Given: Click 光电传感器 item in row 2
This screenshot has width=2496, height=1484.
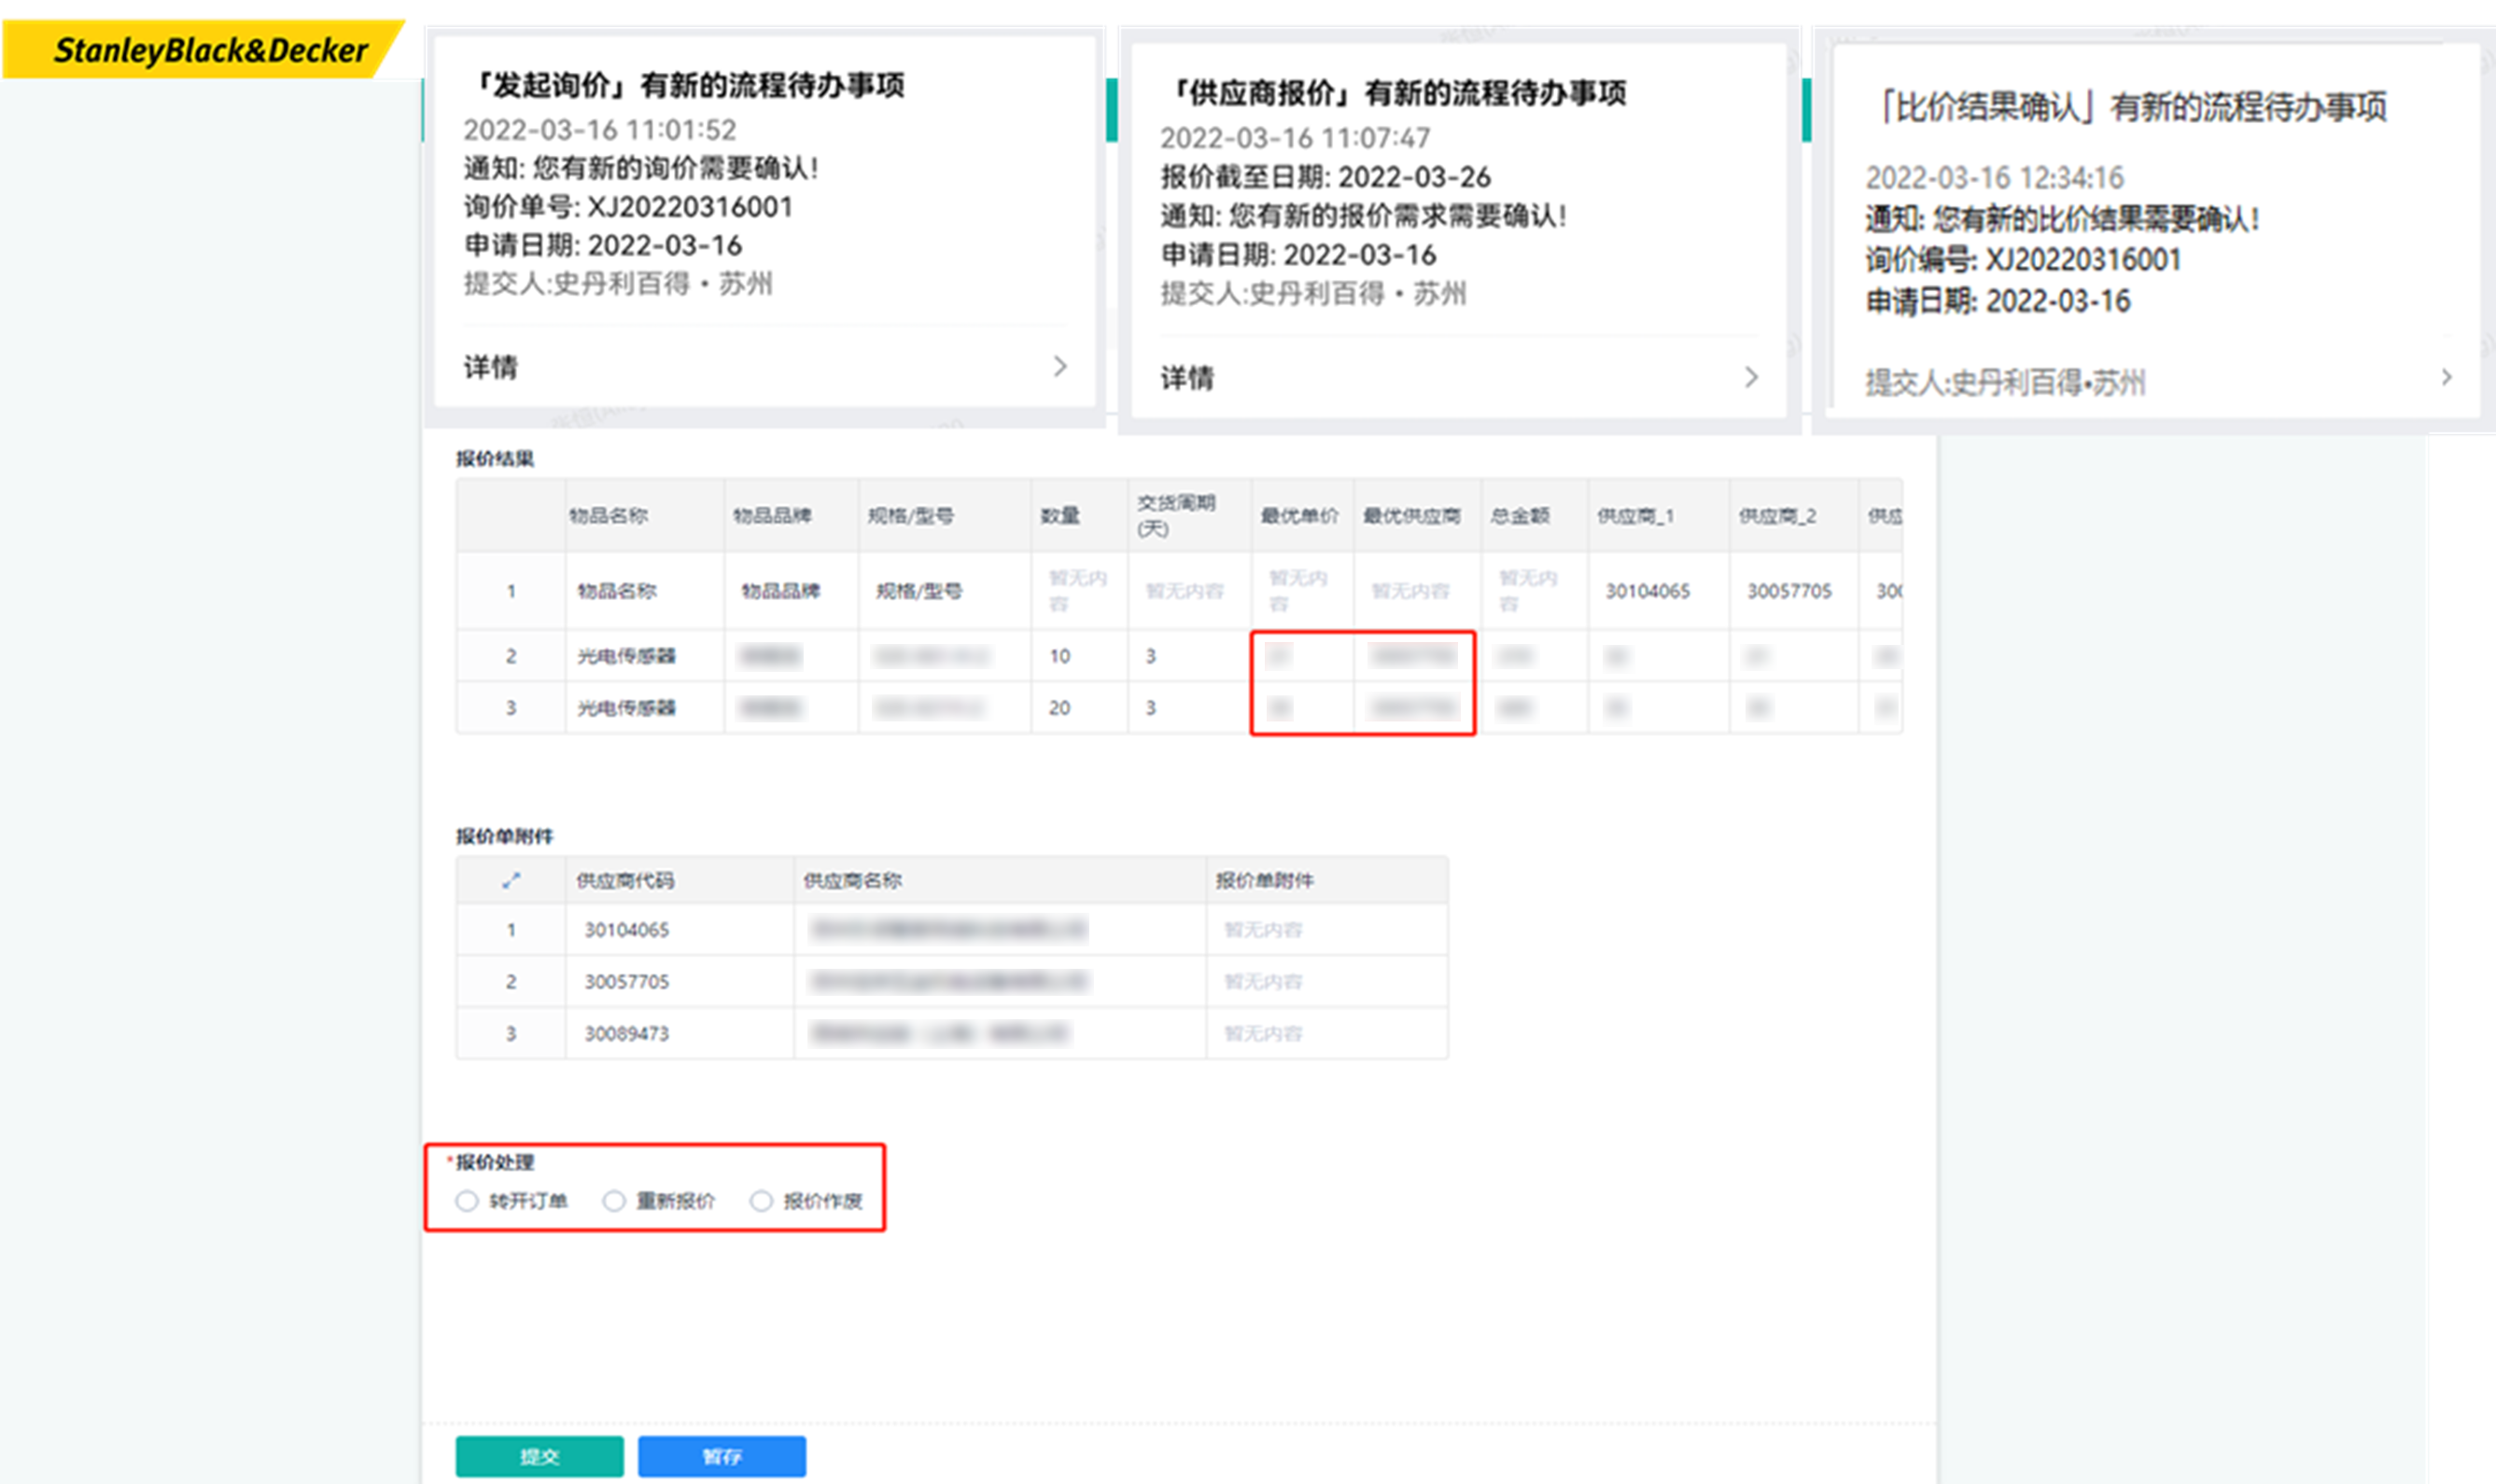Looking at the screenshot, I should tap(627, 656).
